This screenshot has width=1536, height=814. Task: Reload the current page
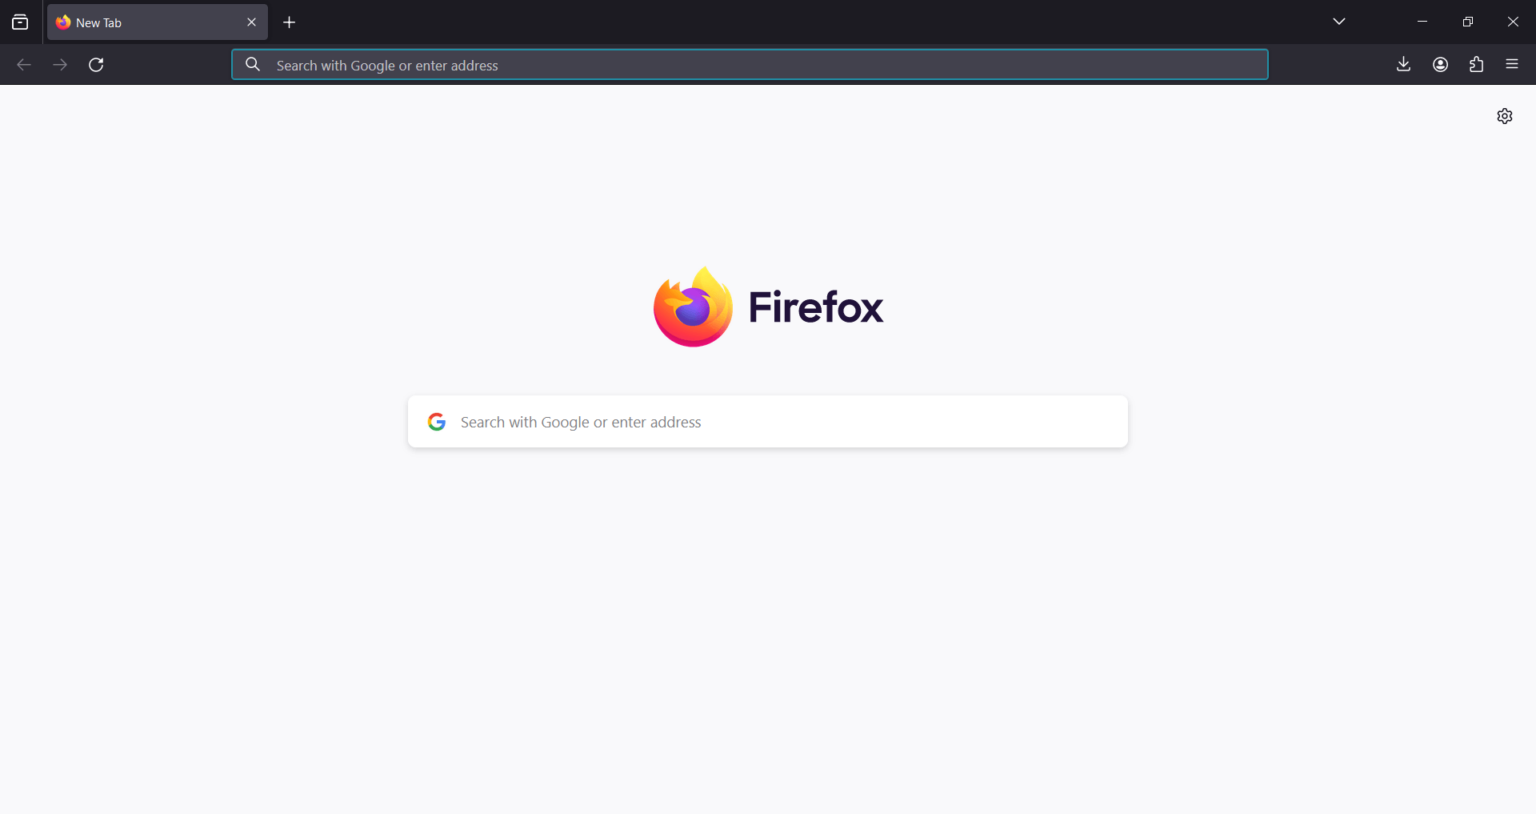[96, 64]
